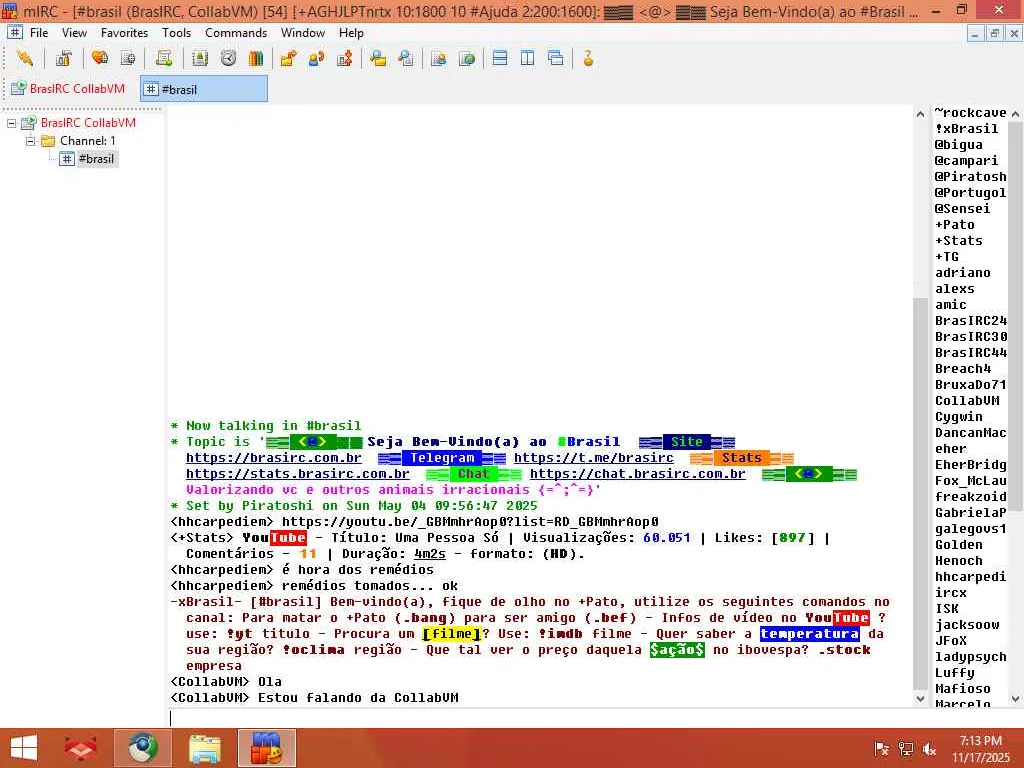Select nick CollabVM in the nick list
The height and width of the screenshot is (768, 1024).
967,401
